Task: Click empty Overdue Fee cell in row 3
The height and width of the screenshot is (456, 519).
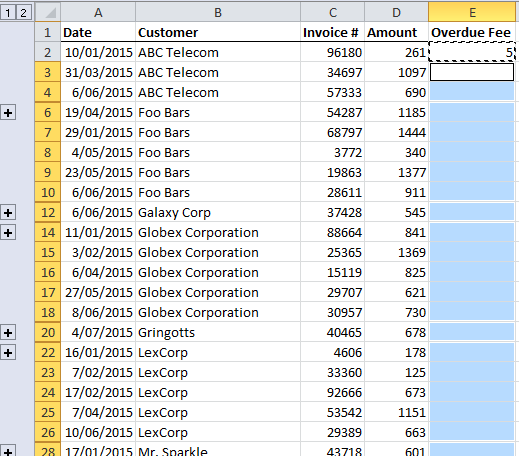Action: tap(472, 72)
